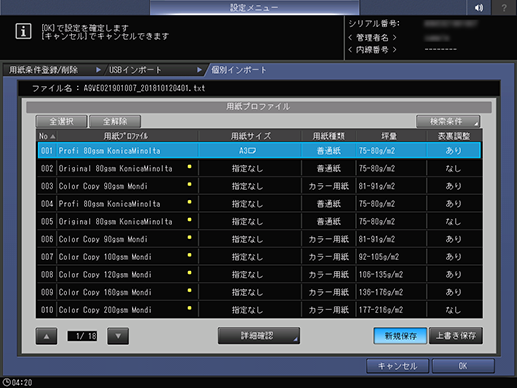
Task: Click 表裏調整 column header
Action: [454, 136]
